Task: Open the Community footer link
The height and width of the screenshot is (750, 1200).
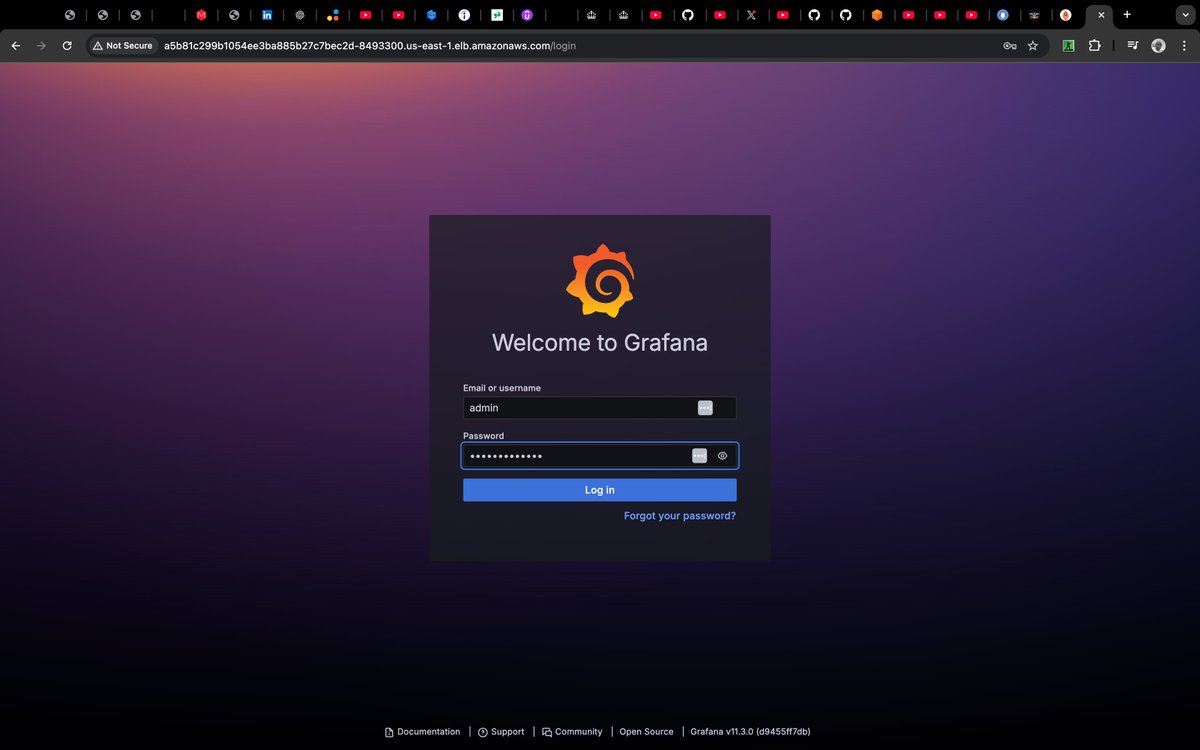Action: pos(572,732)
